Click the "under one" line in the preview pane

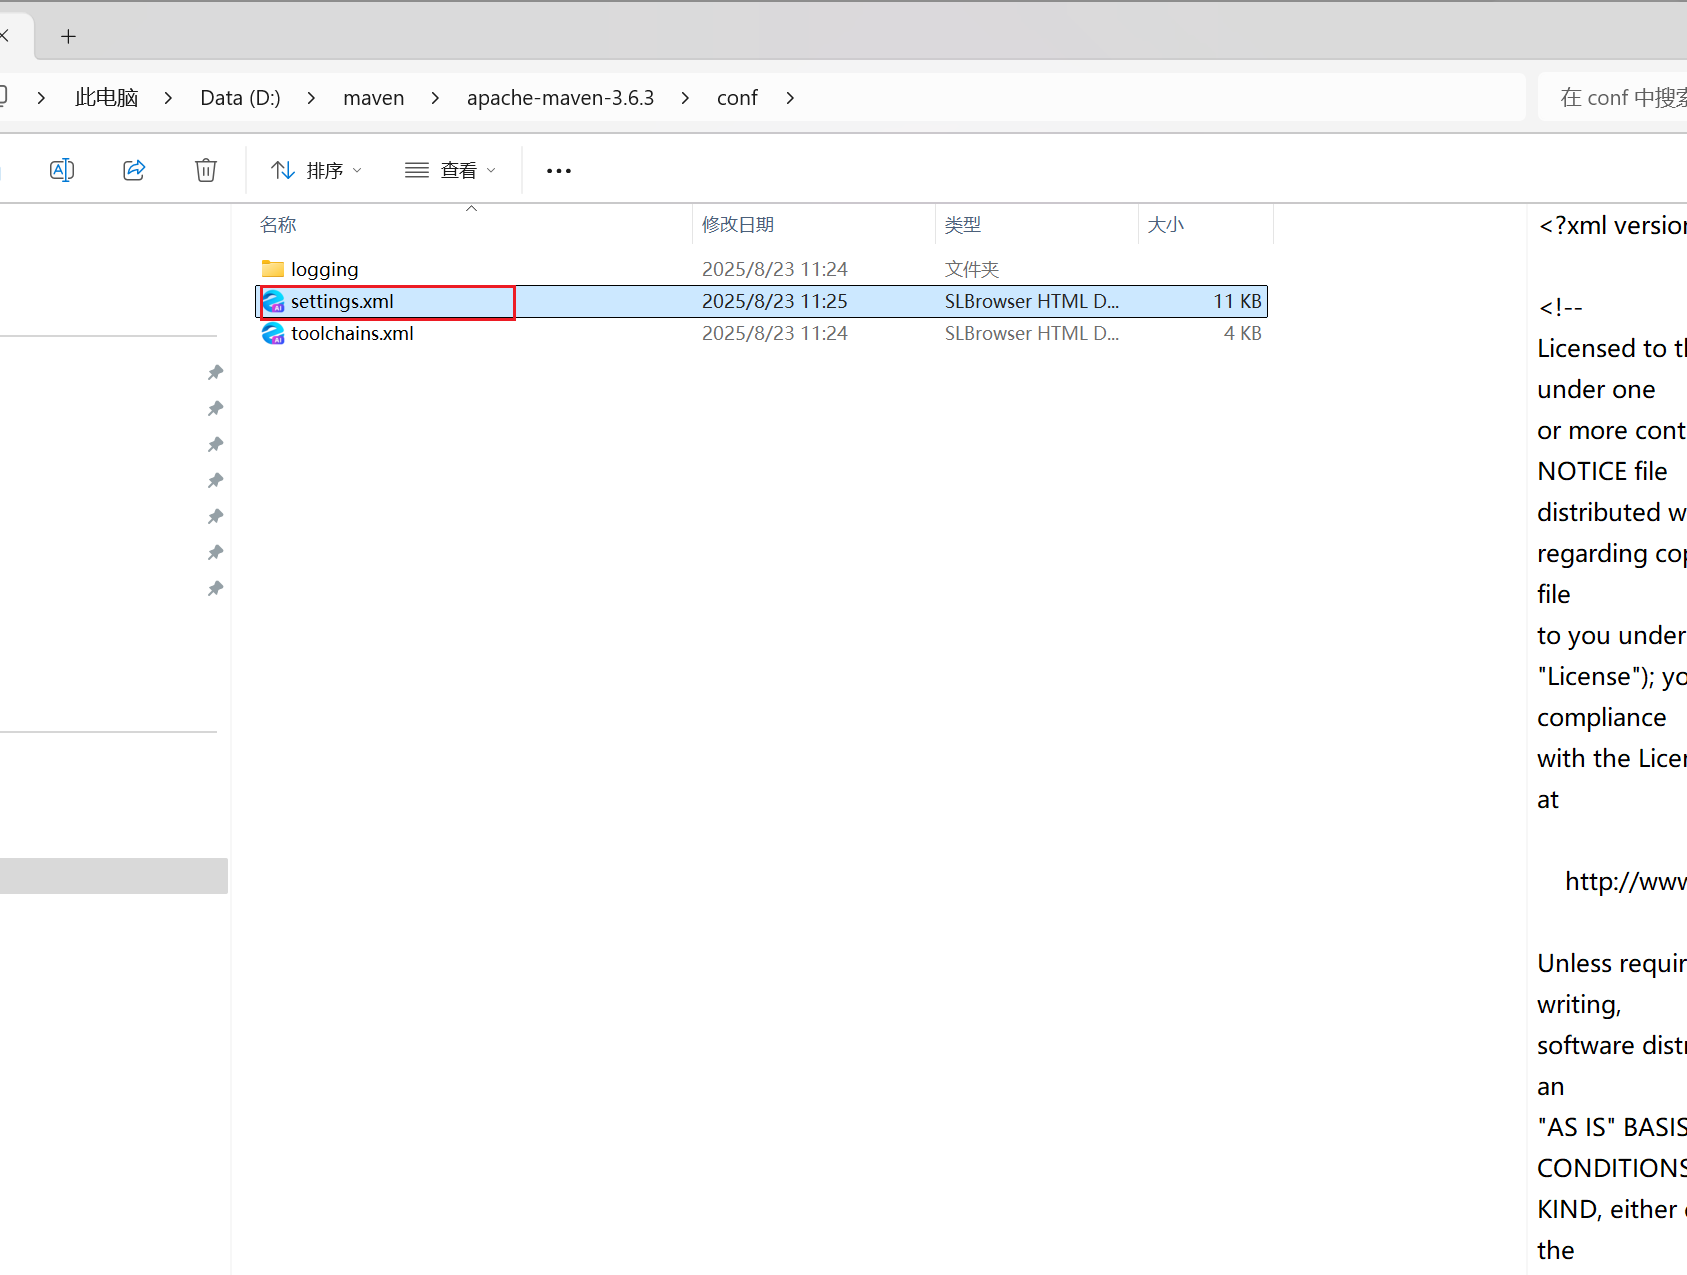(1596, 389)
